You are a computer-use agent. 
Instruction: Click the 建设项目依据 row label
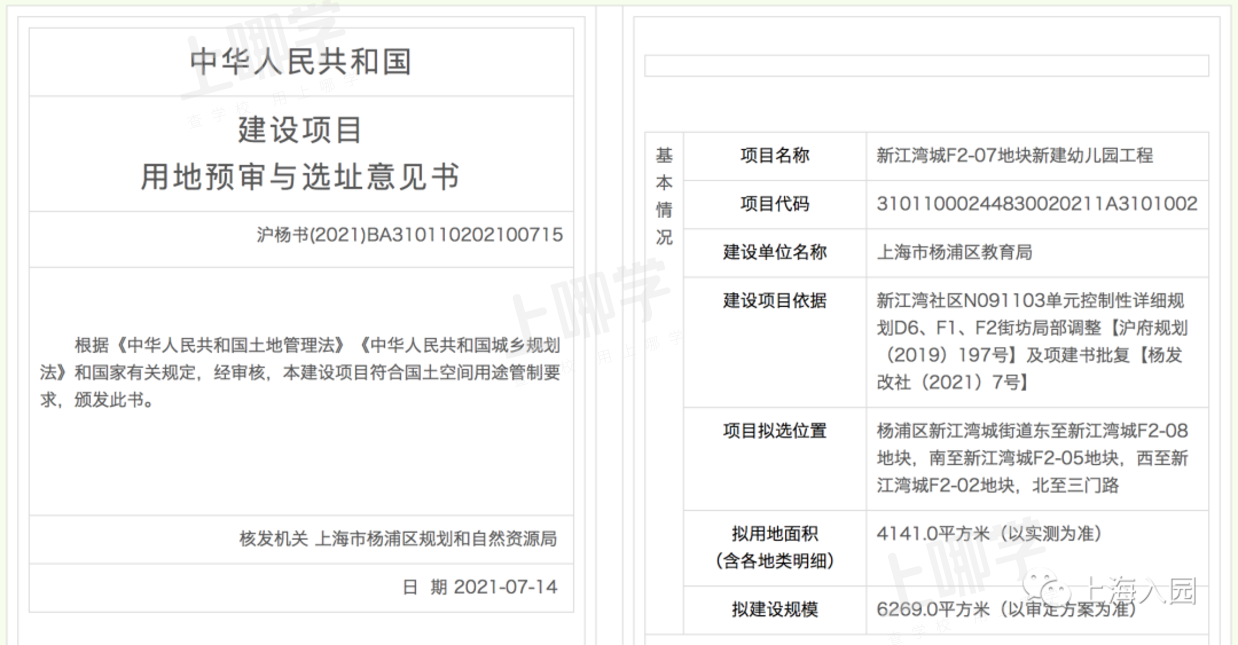tap(775, 301)
